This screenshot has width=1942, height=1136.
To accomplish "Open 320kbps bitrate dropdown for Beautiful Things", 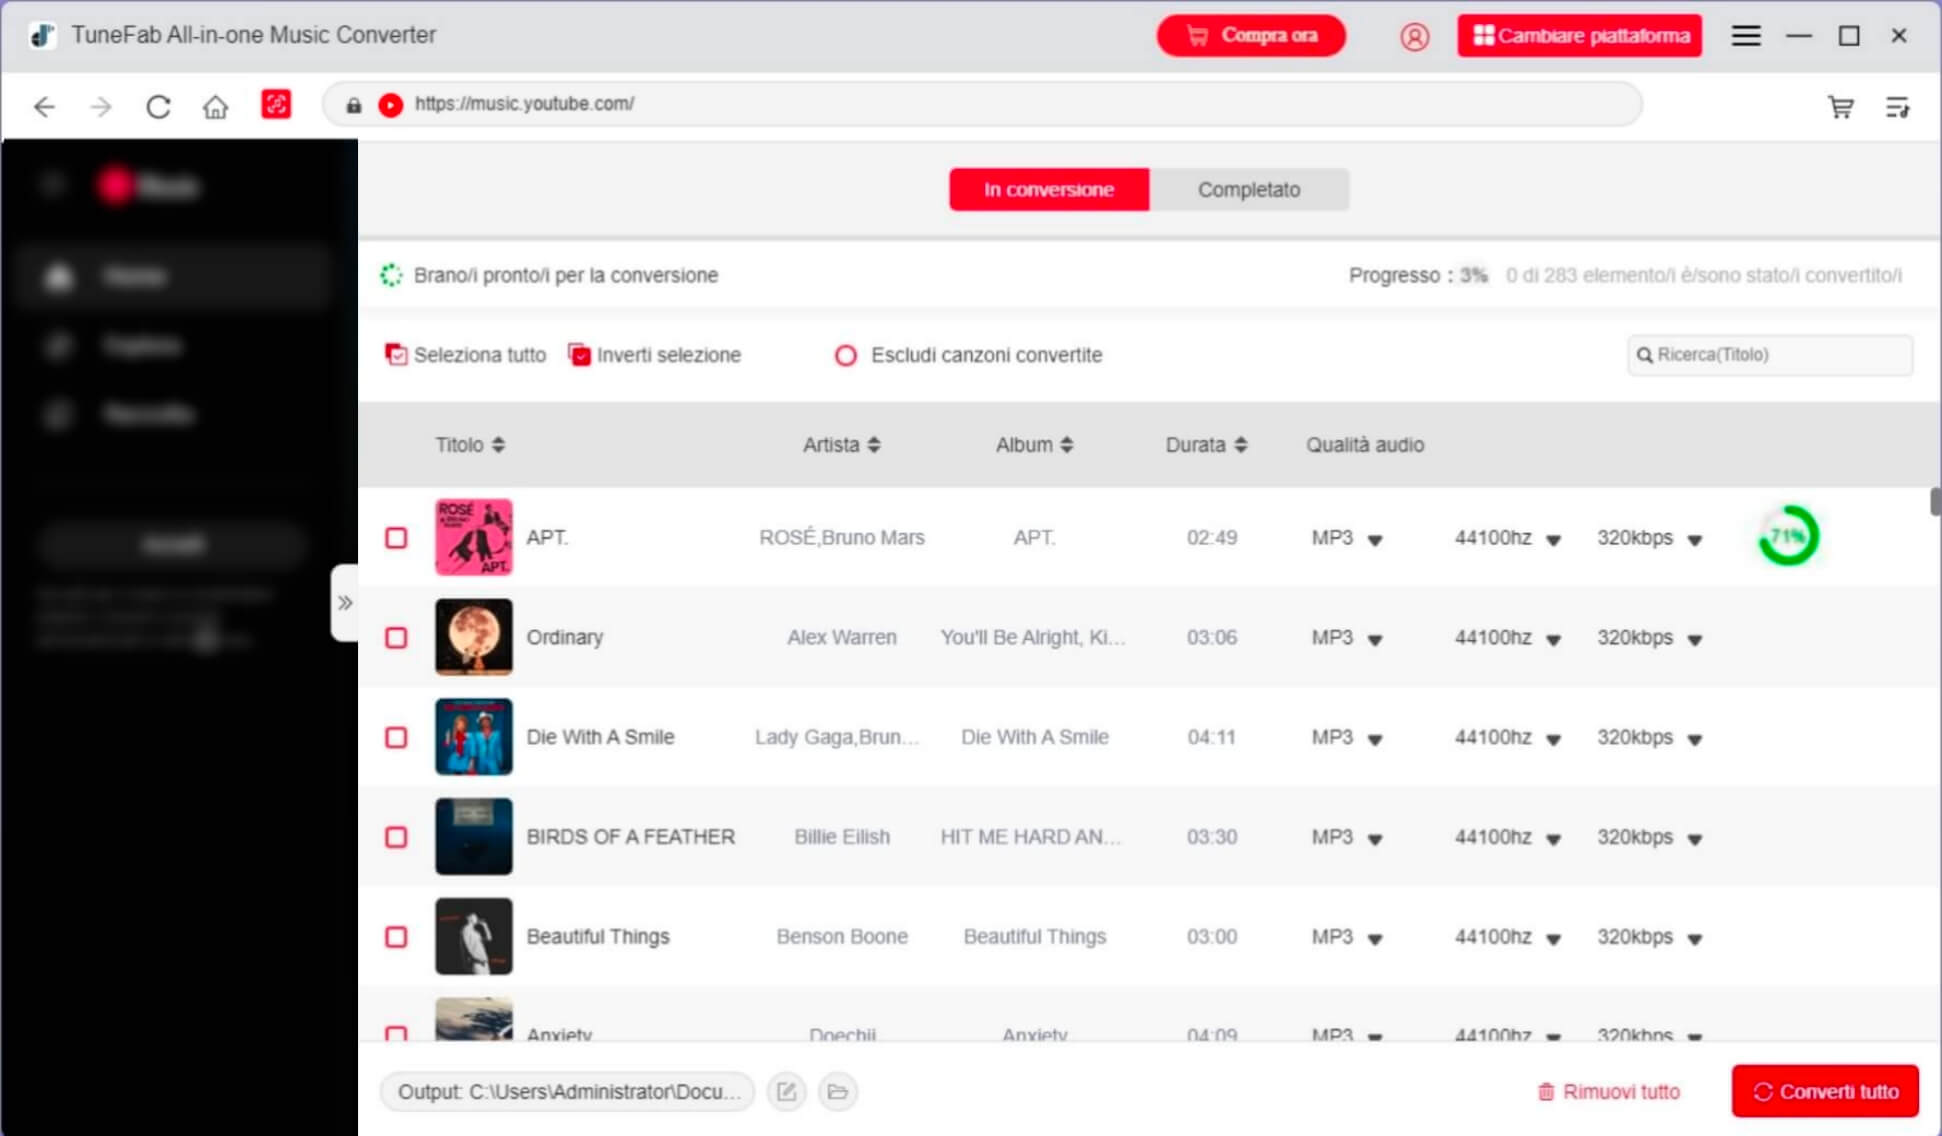I will 1649,938.
